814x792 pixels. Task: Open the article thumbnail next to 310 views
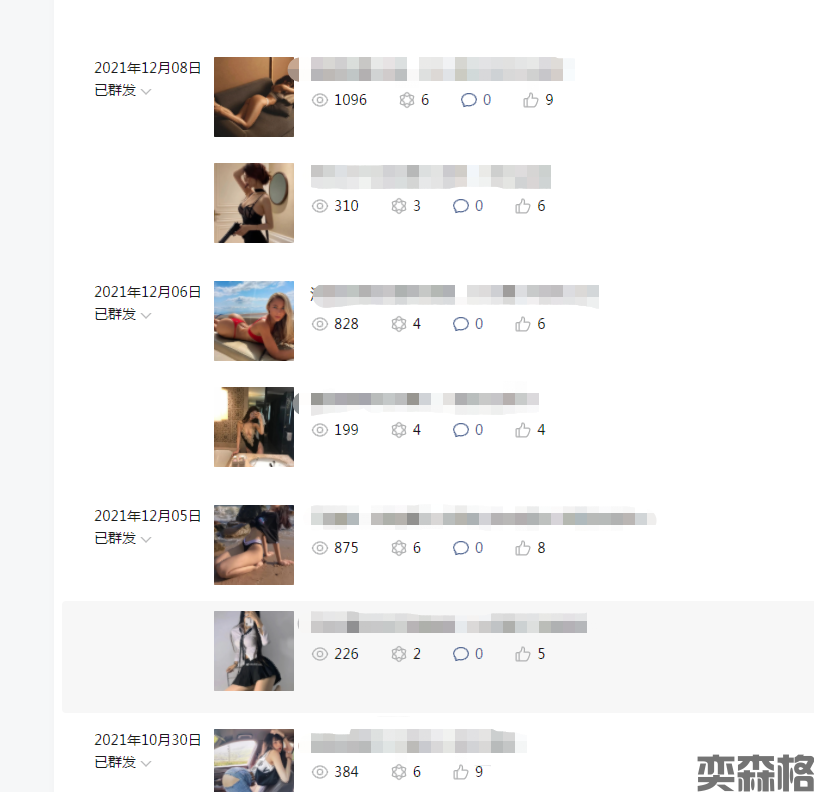point(254,203)
